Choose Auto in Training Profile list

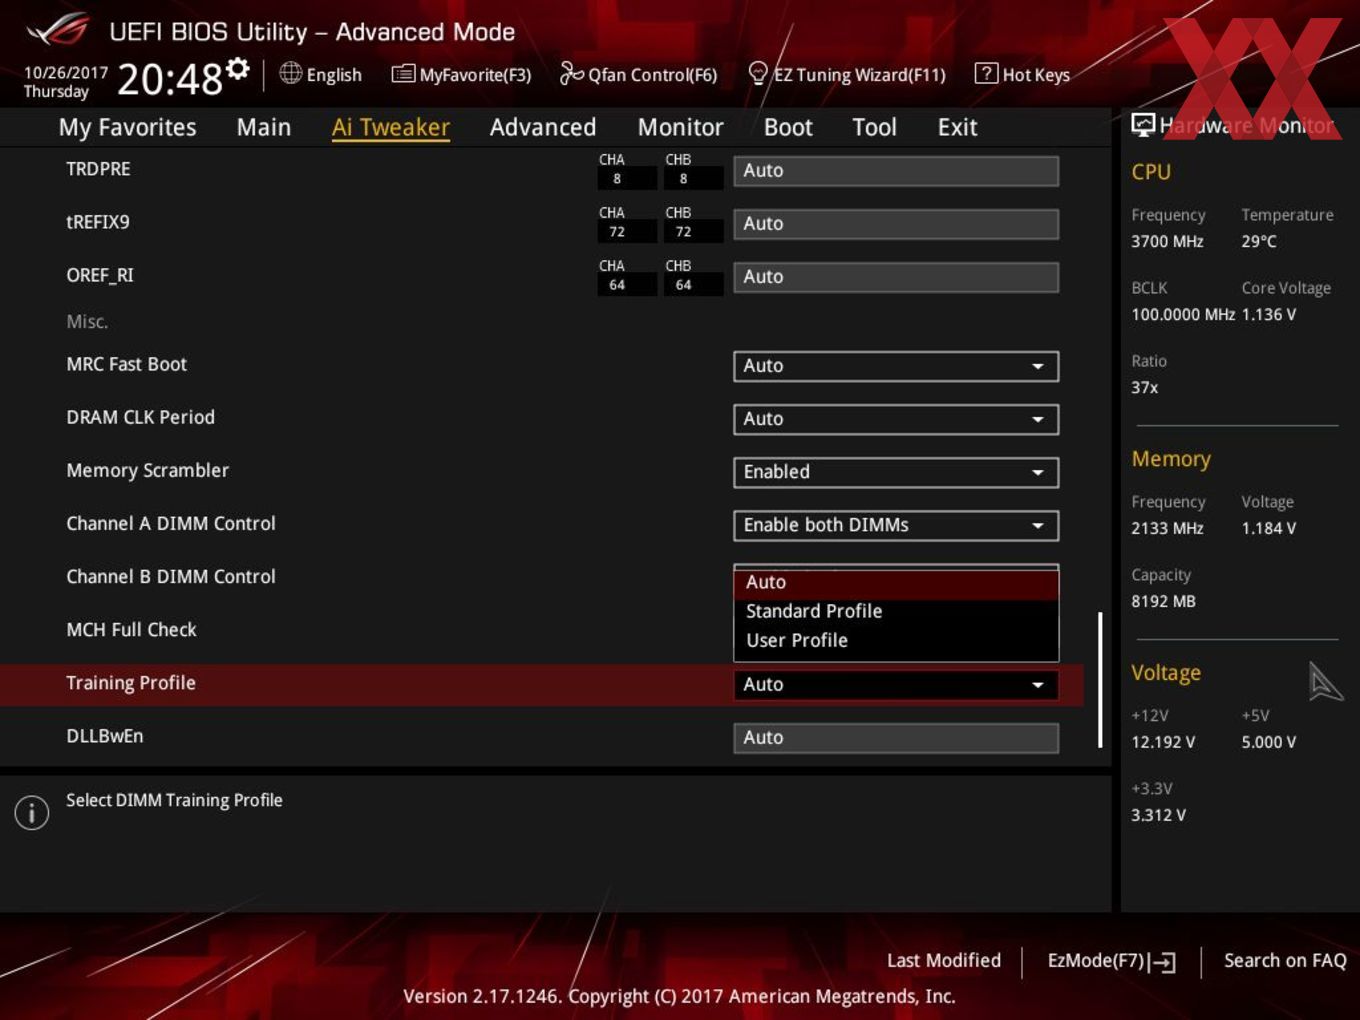pyautogui.click(x=896, y=582)
